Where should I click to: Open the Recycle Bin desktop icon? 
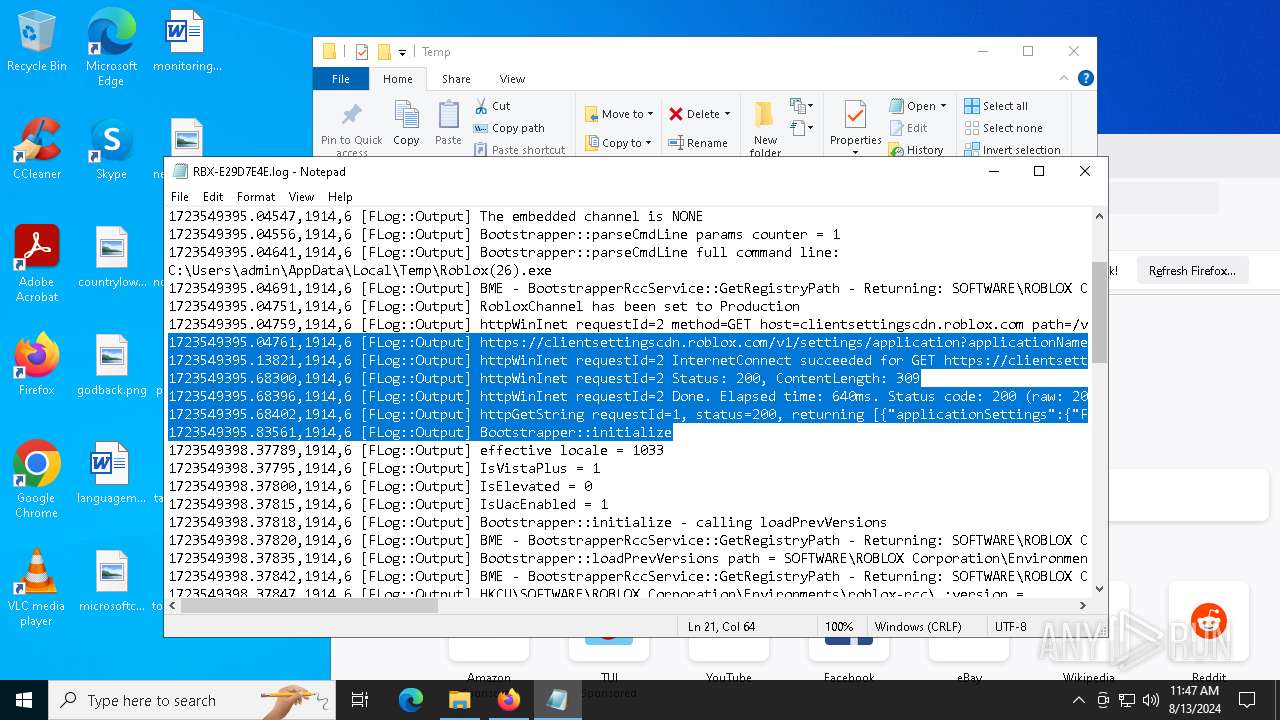(x=37, y=43)
